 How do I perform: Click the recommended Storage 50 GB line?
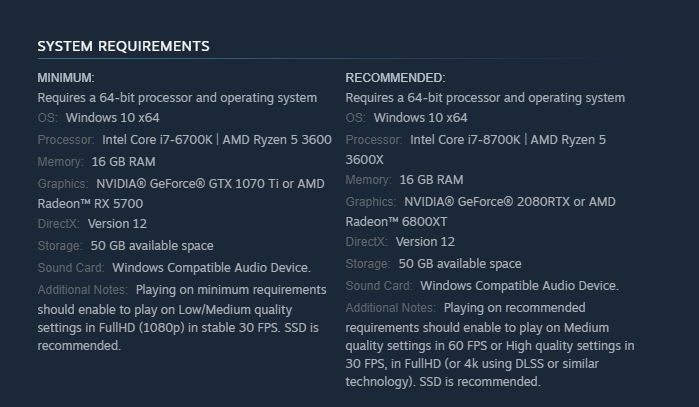433,264
